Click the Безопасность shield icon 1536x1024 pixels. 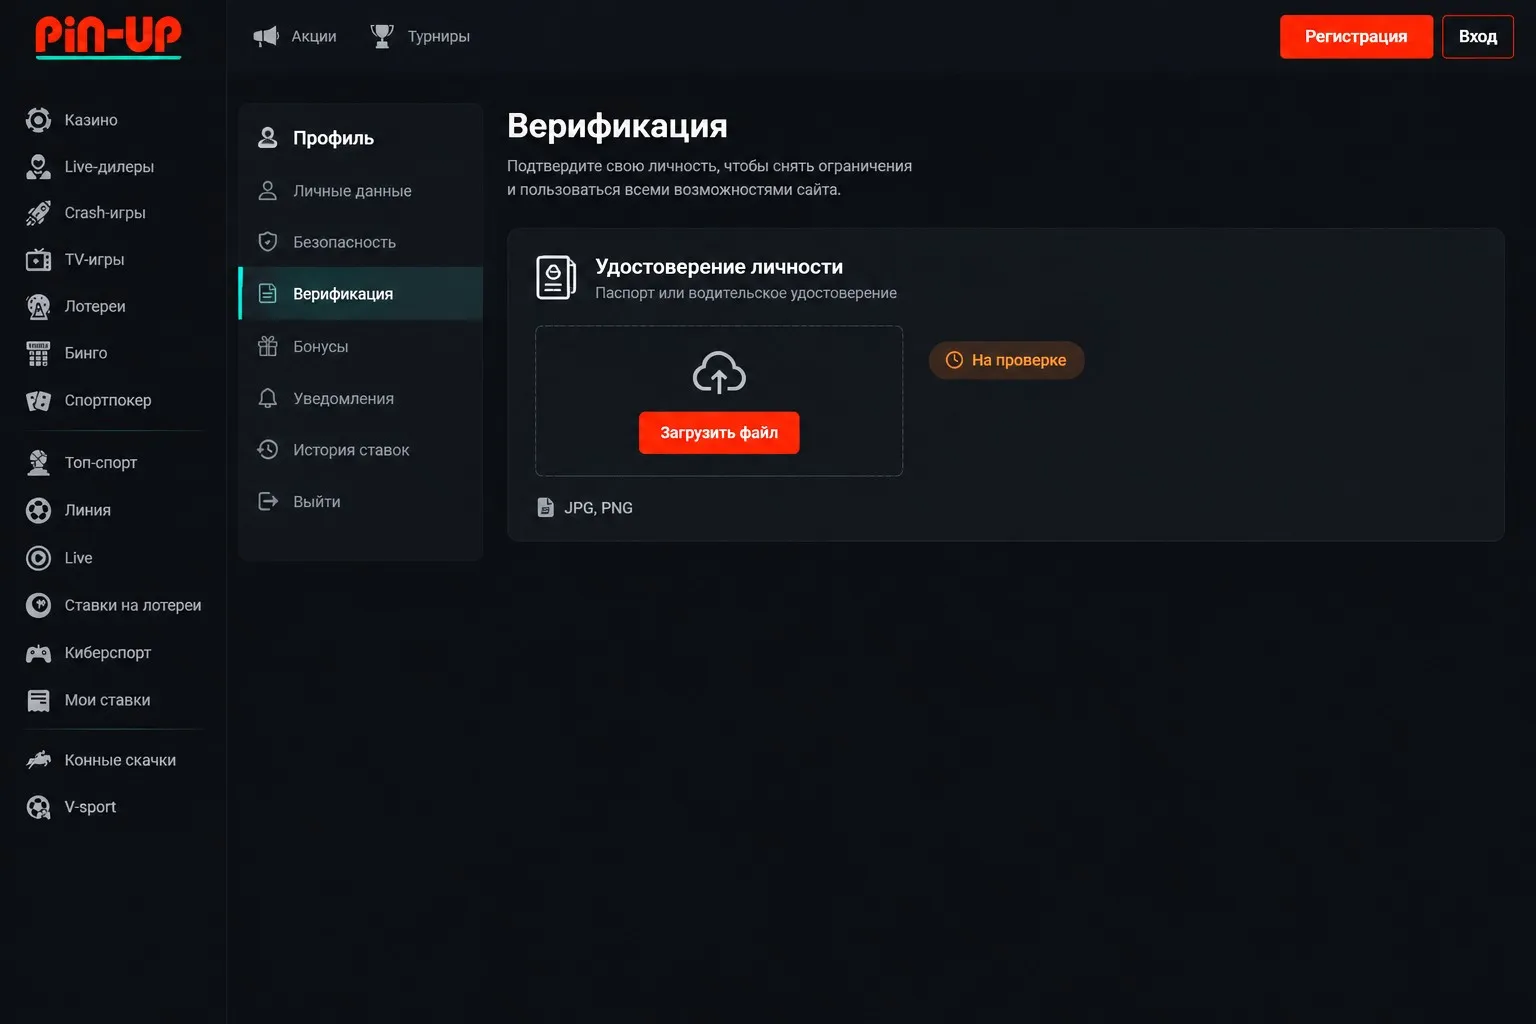click(267, 242)
